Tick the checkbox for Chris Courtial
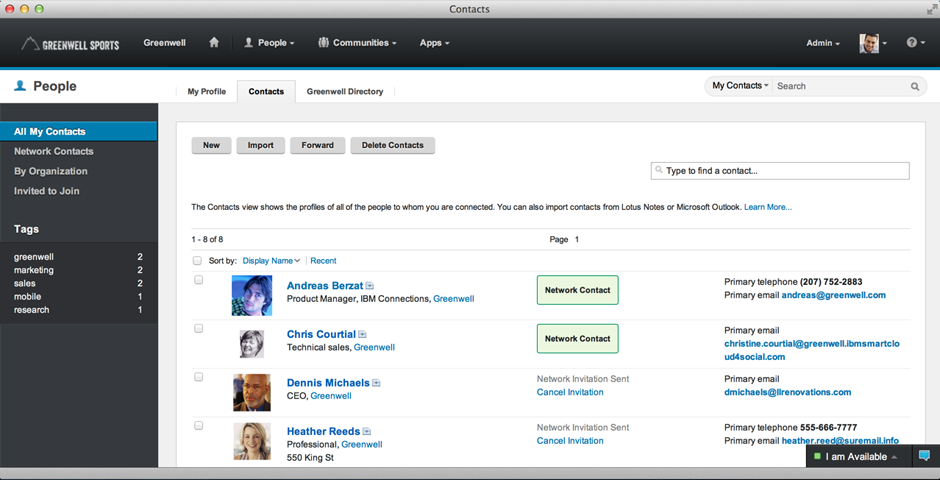 [x=199, y=328]
